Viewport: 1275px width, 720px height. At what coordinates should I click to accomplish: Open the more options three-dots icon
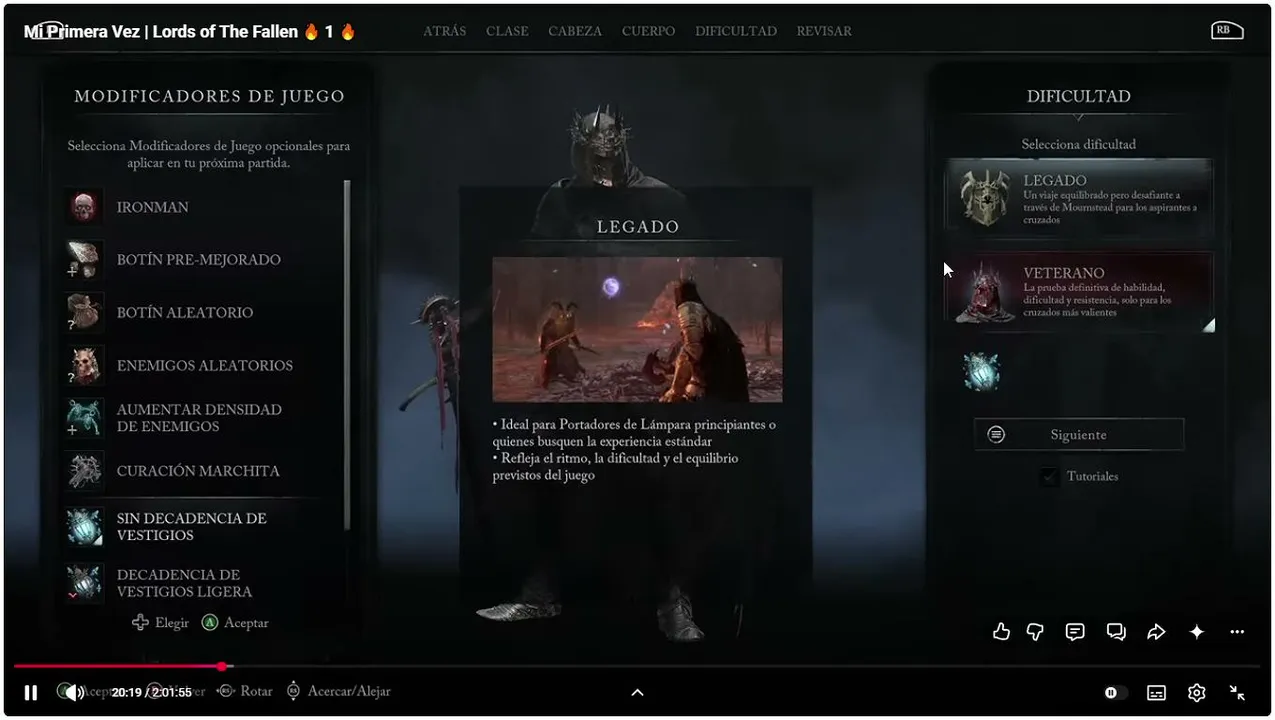pos(1237,632)
